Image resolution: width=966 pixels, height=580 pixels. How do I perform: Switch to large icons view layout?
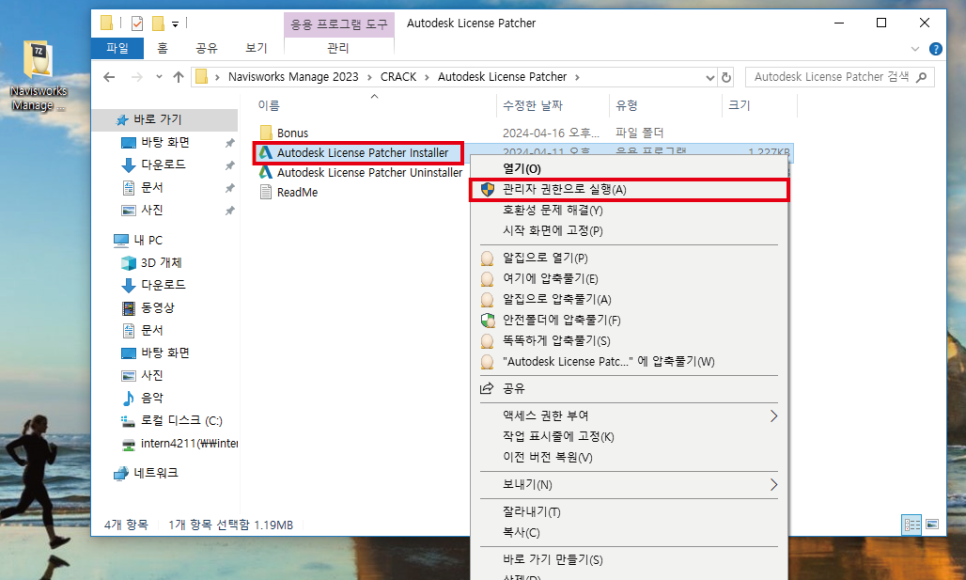pyautogui.click(x=932, y=525)
